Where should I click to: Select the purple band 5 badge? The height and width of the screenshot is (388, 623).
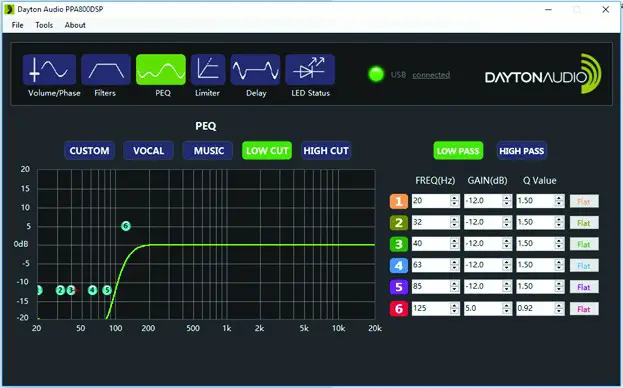[x=399, y=287]
